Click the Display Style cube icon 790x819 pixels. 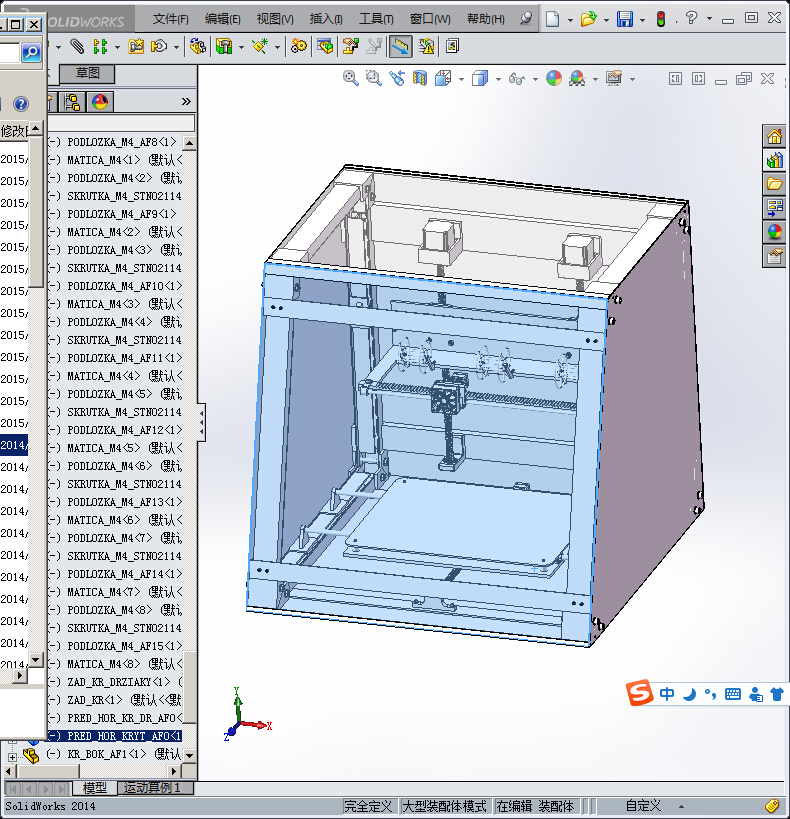pyautogui.click(x=480, y=78)
